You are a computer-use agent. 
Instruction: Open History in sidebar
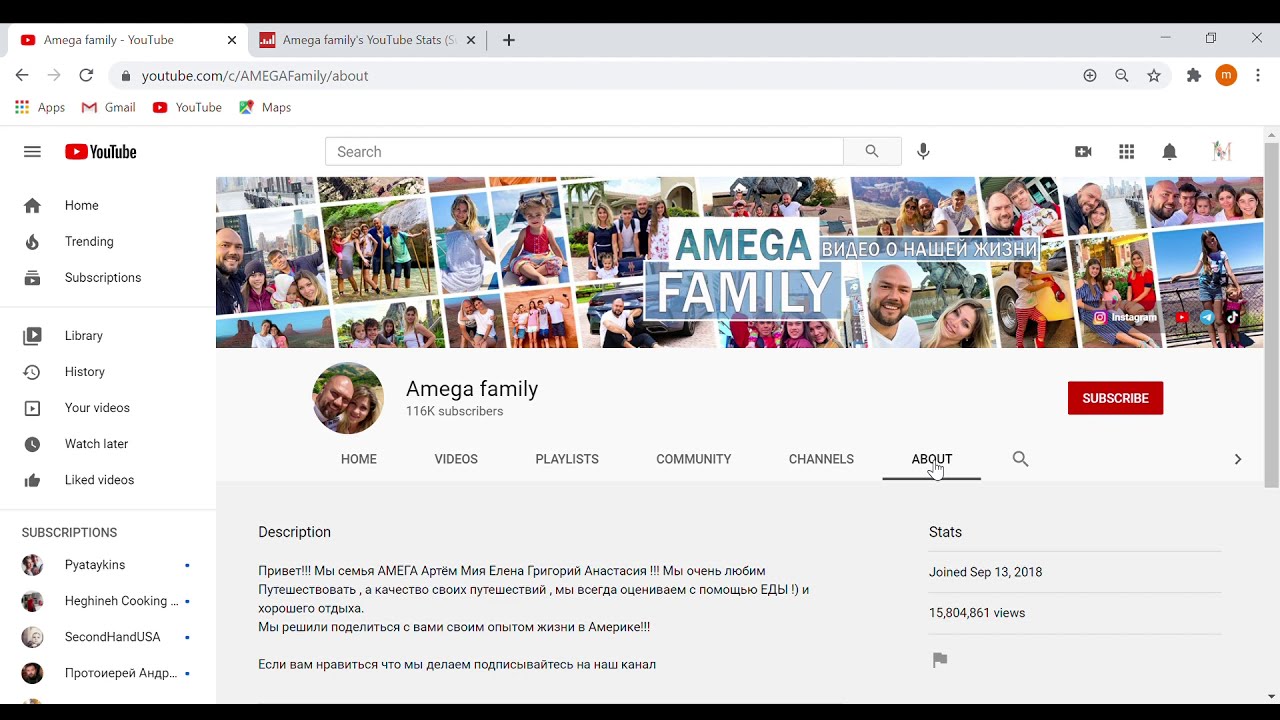[x=108, y=372]
